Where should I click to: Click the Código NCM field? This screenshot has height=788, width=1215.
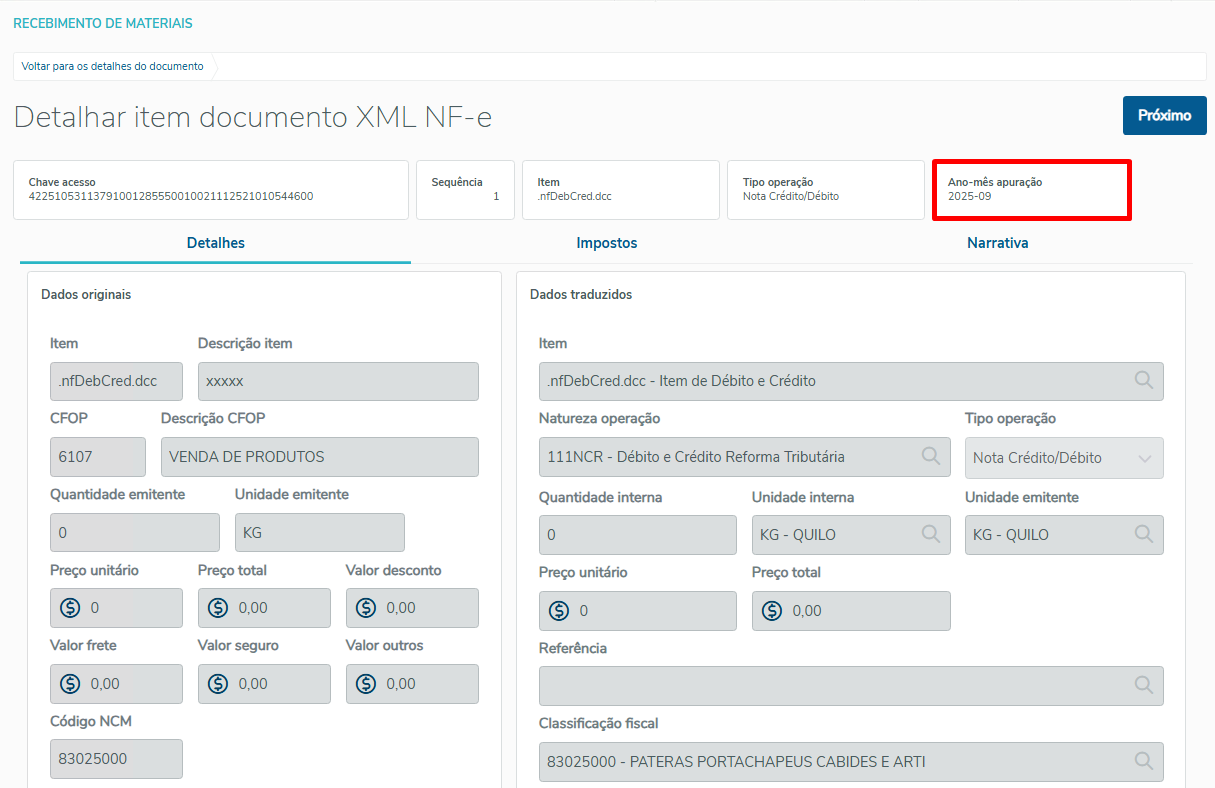point(116,759)
